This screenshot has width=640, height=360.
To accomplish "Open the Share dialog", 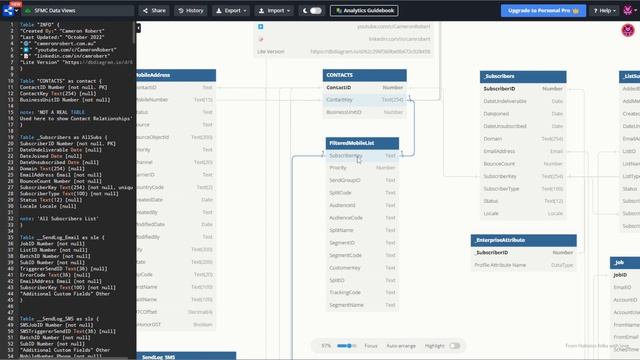I will click(x=154, y=11).
